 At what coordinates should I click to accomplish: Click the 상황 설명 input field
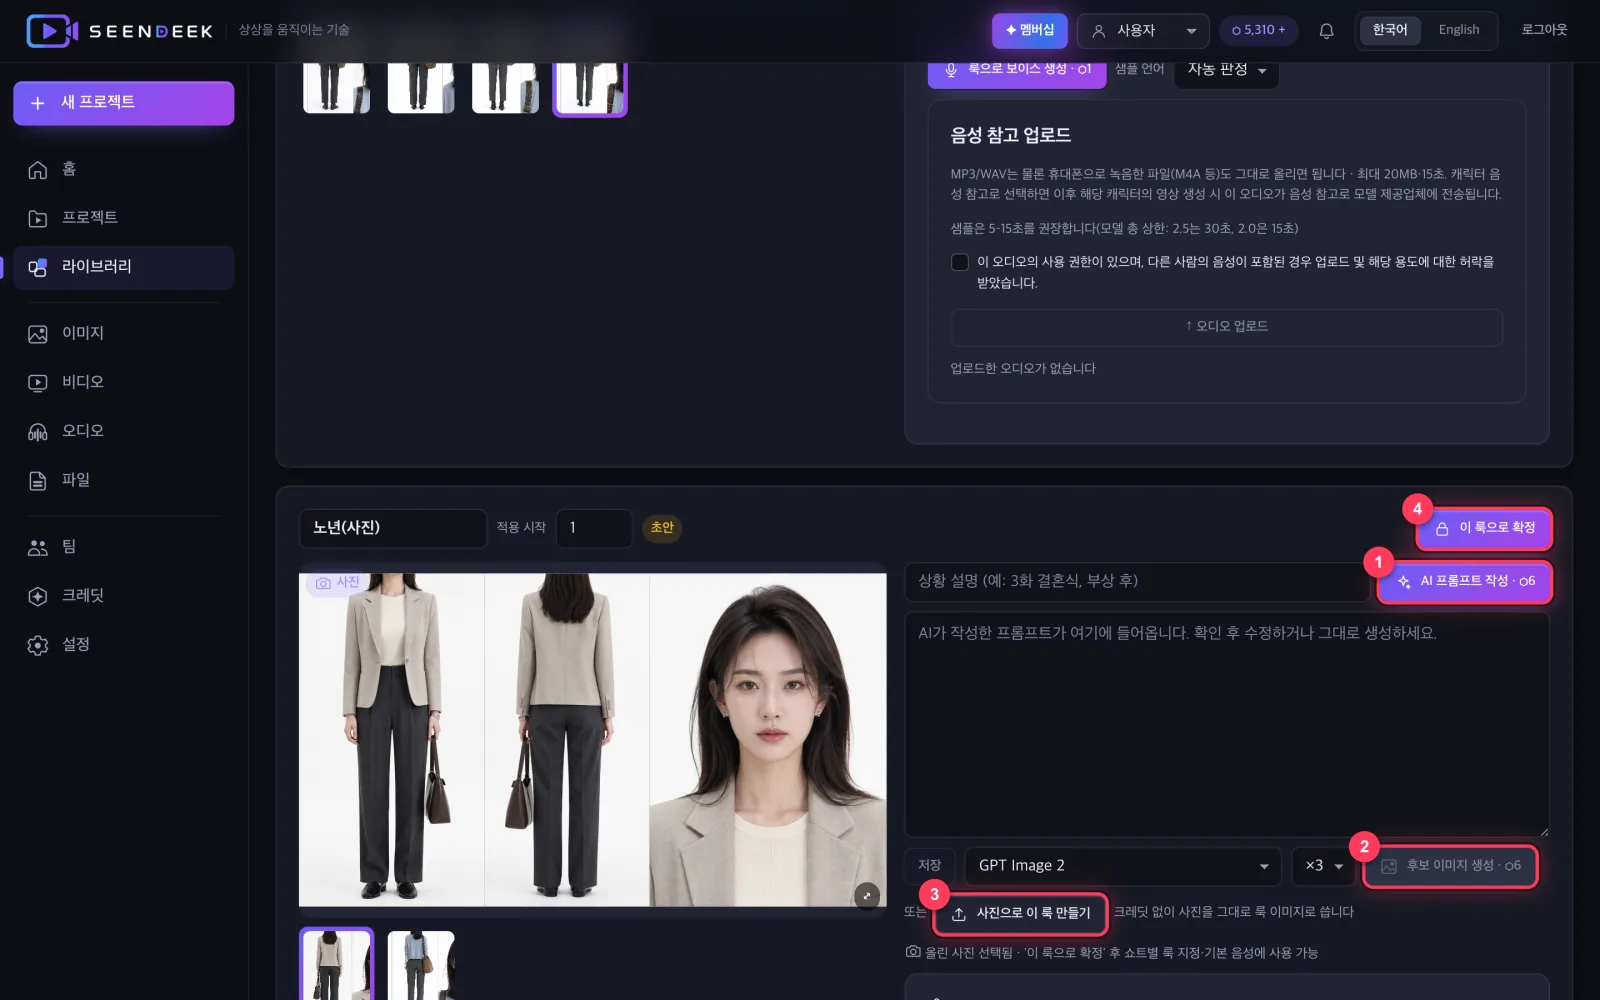(x=1137, y=582)
